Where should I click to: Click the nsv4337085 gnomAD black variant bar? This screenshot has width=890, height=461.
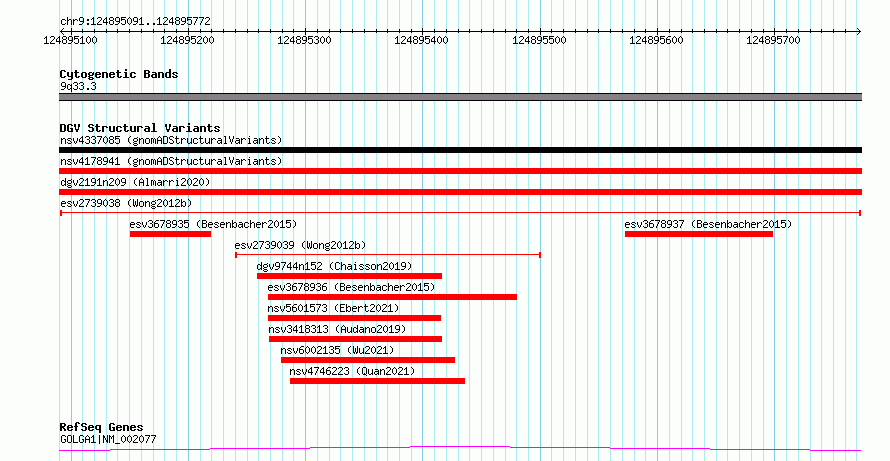tap(460, 150)
